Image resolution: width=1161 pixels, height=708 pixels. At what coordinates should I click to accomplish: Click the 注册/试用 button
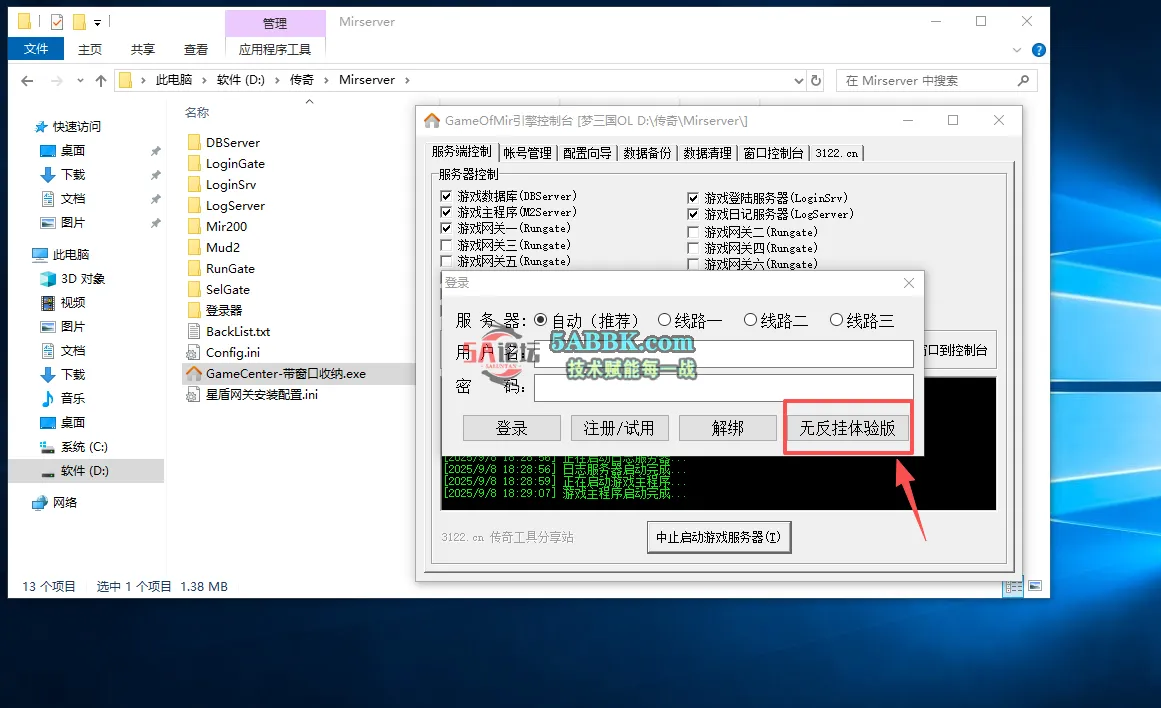(x=620, y=428)
